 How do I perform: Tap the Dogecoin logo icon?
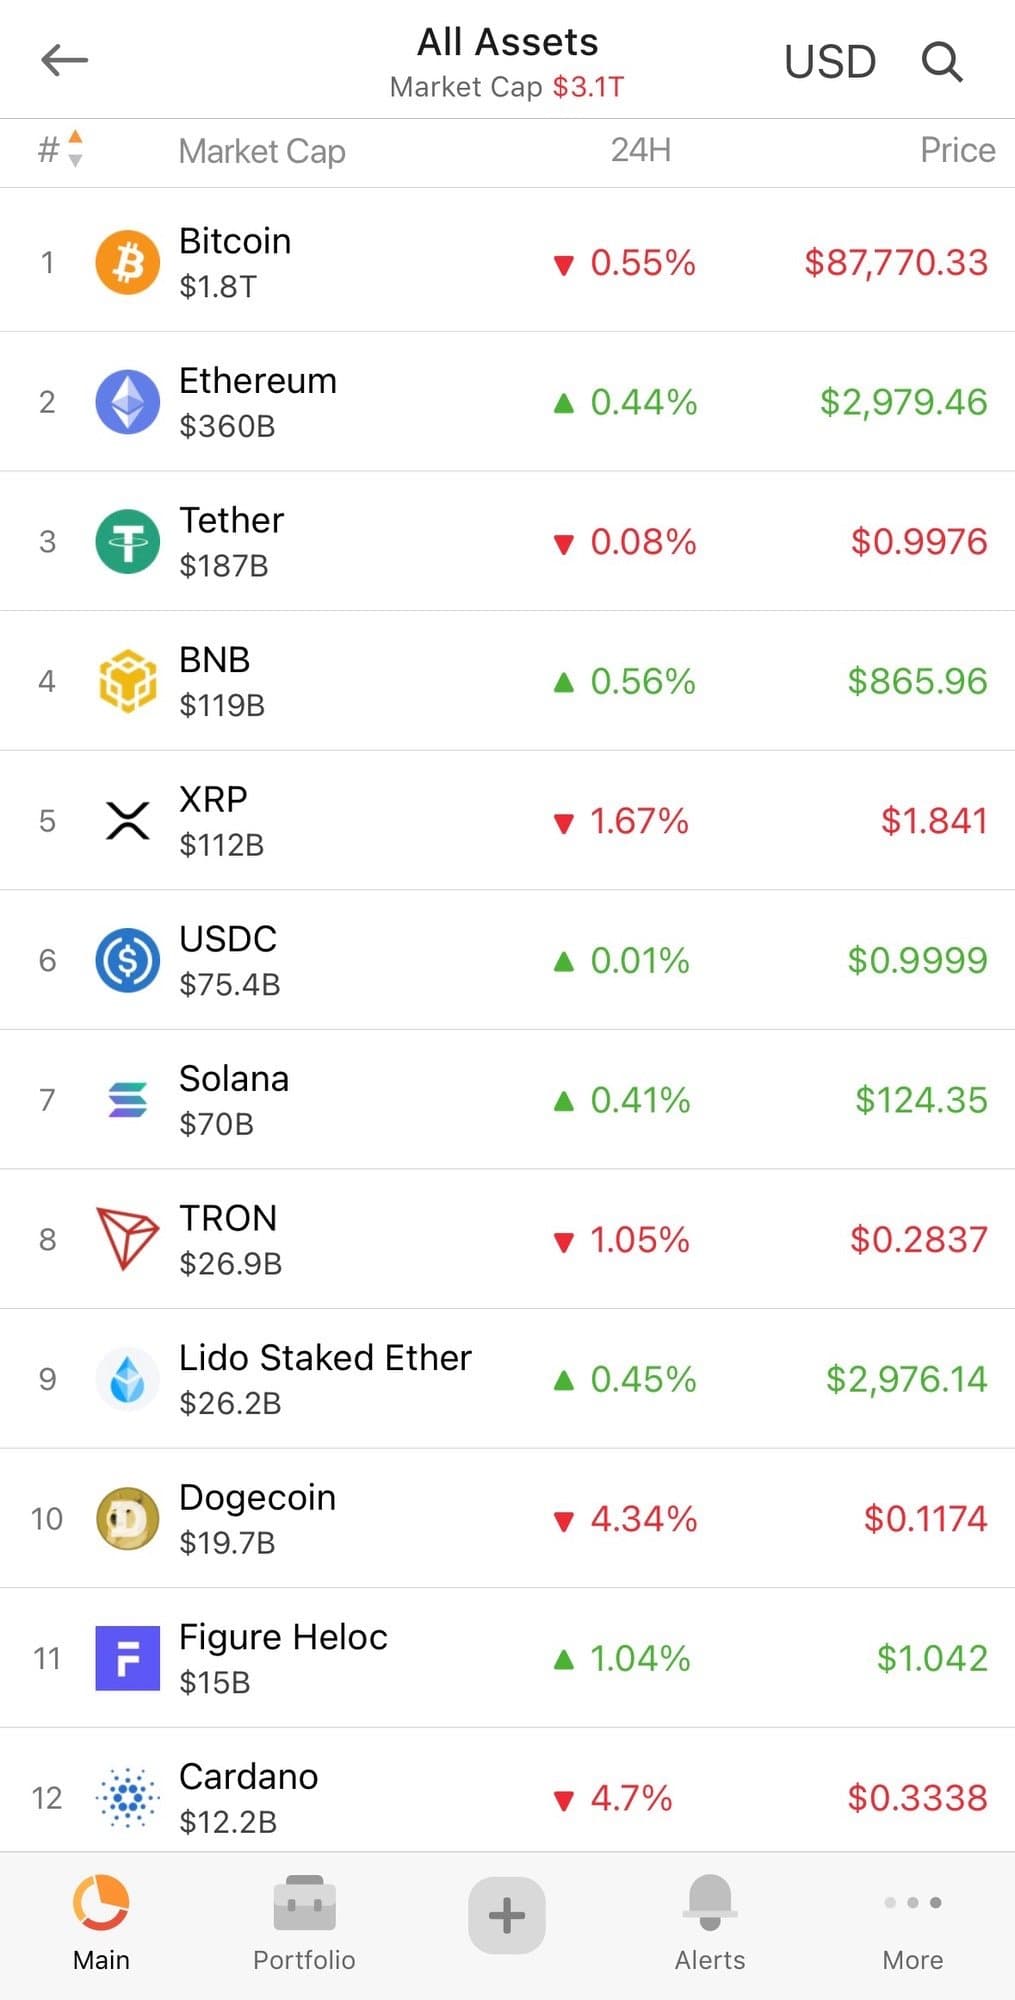pos(127,1519)
